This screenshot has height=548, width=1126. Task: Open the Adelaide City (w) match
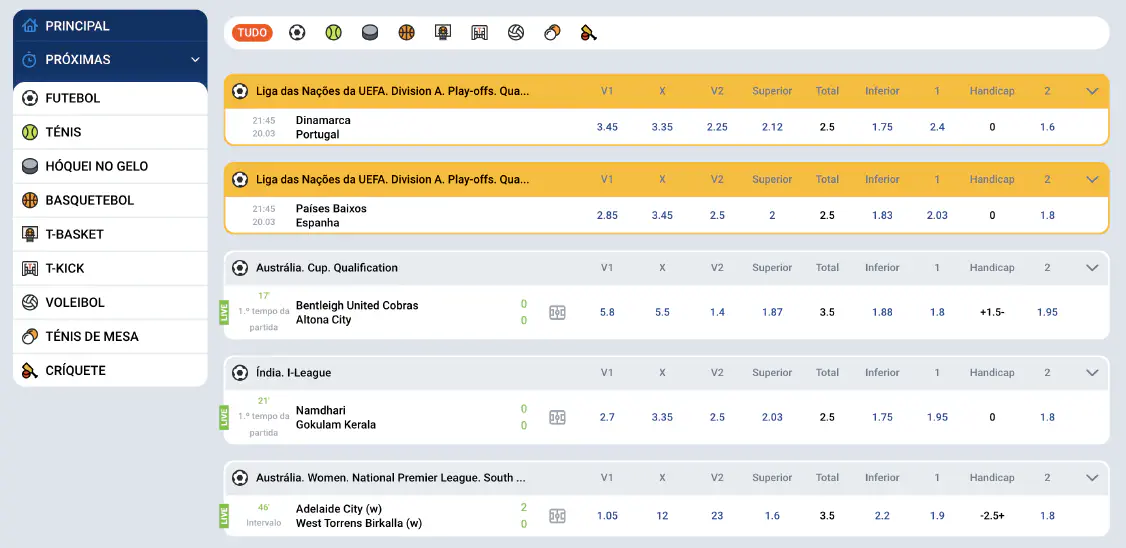339,509
